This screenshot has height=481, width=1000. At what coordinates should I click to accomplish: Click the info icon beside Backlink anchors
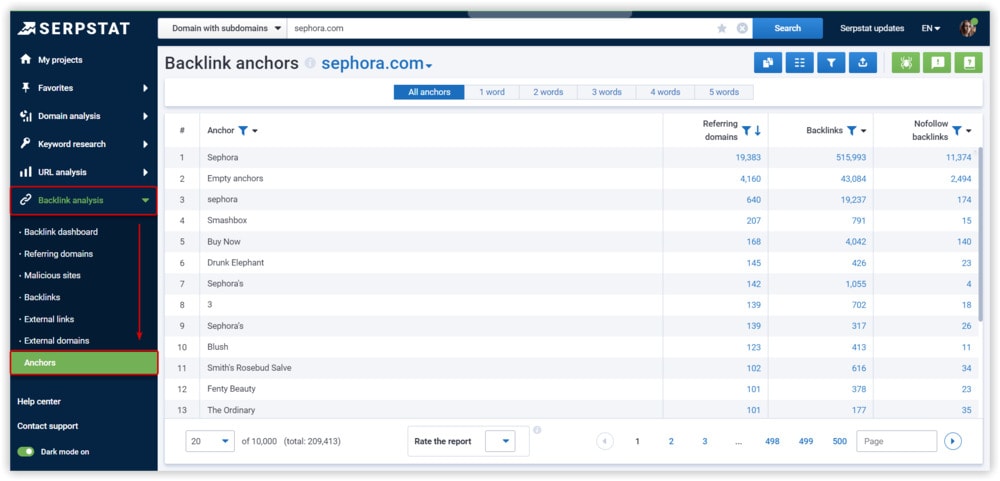point(310,64)
